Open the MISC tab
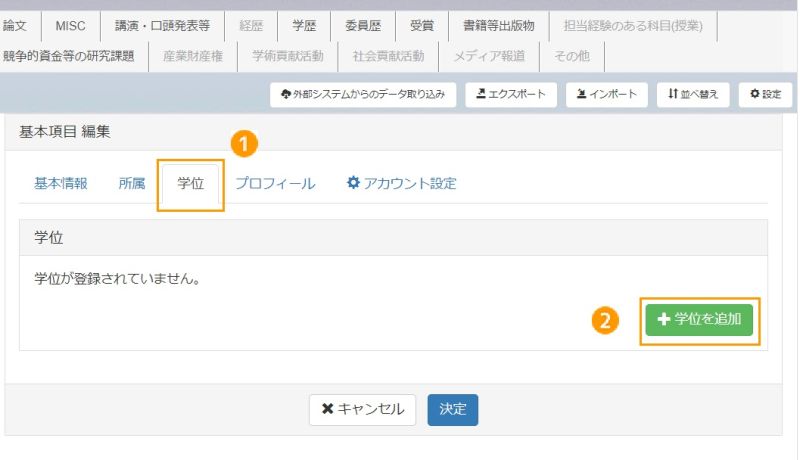Screen dimensions: 800x460 pos(70,26)
